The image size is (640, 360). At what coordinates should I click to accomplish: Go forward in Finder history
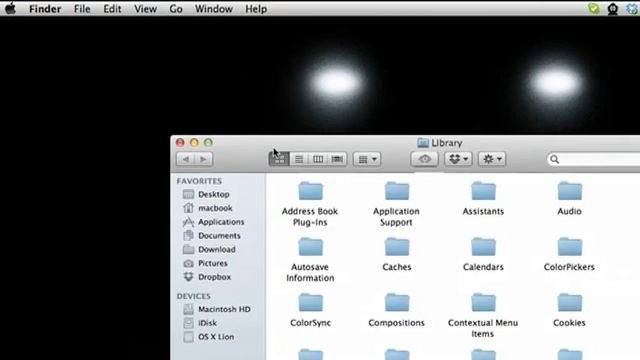point(204,159)
